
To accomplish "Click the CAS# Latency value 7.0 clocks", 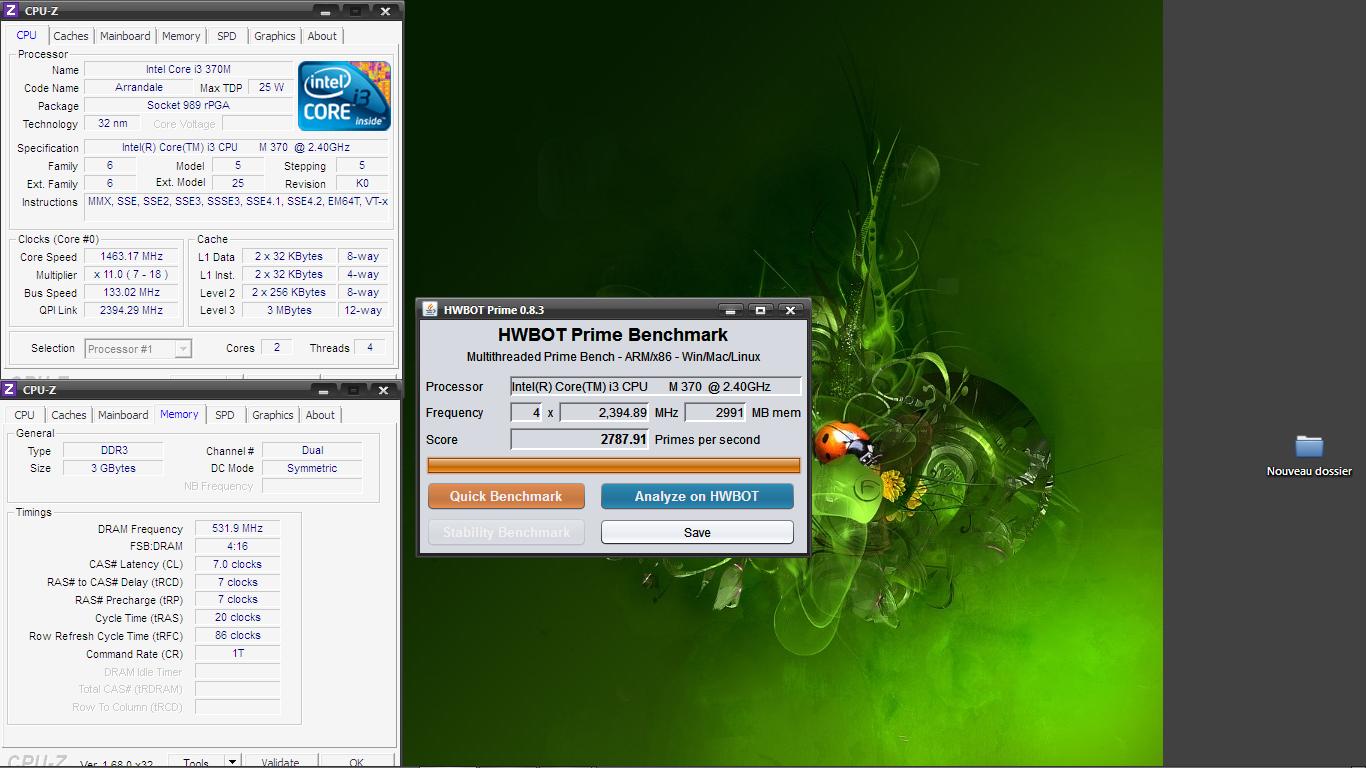I will coord(238,564).
